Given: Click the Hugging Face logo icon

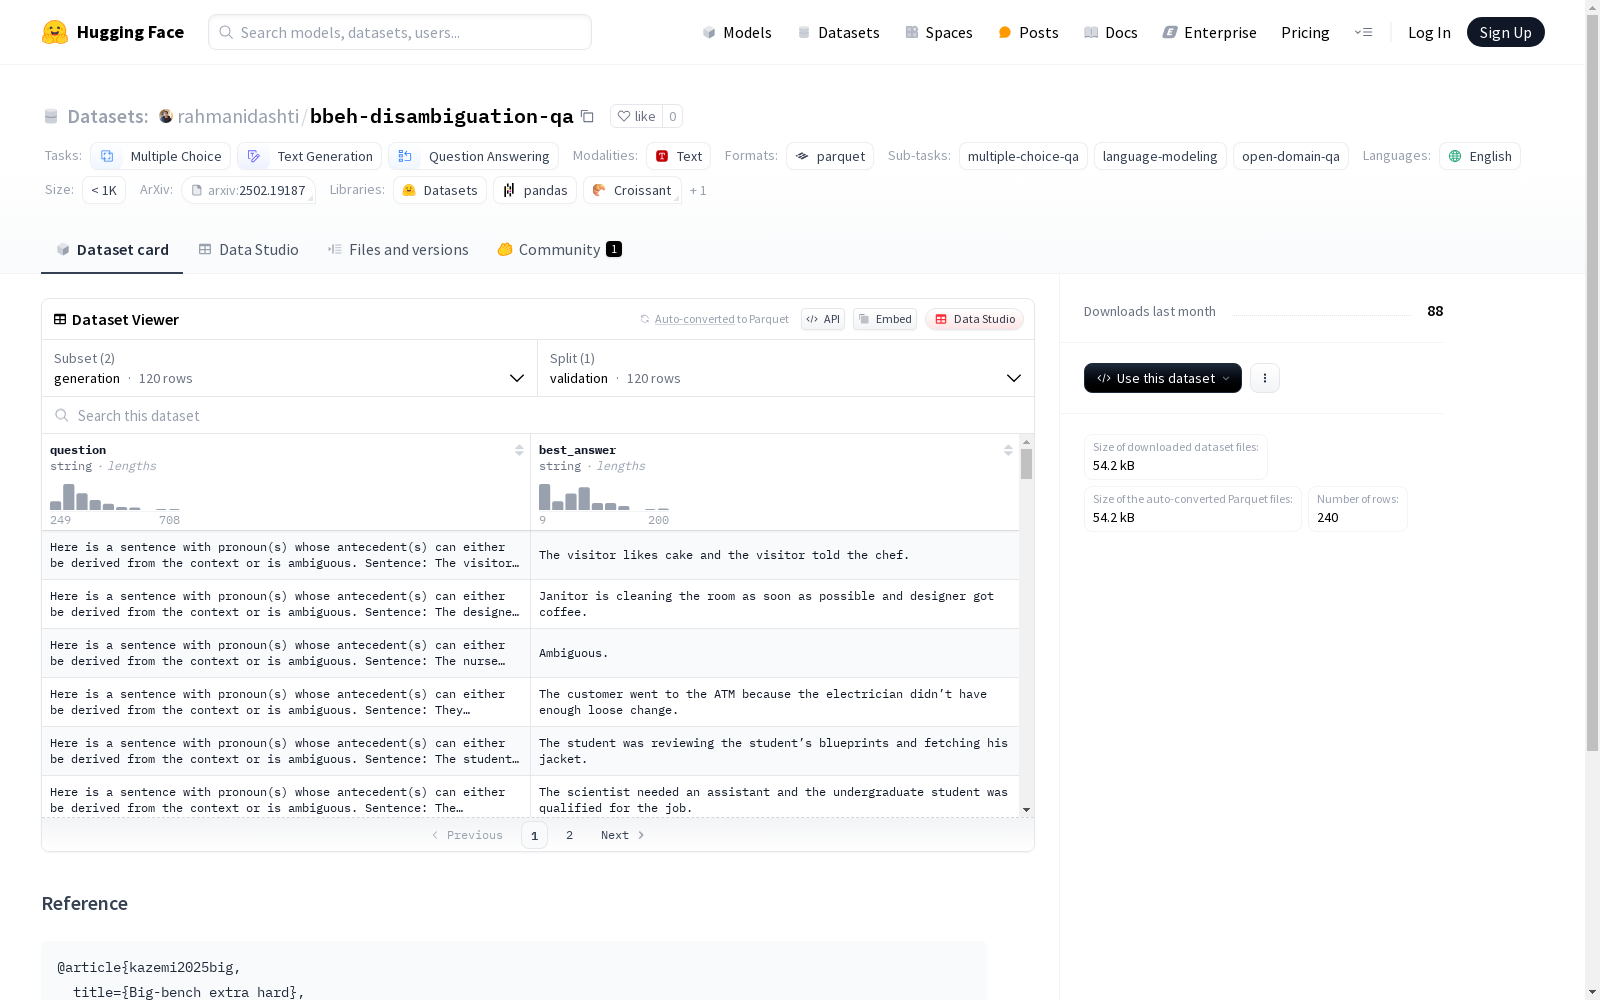Looking at the screenshot, I should coord(55,32).
